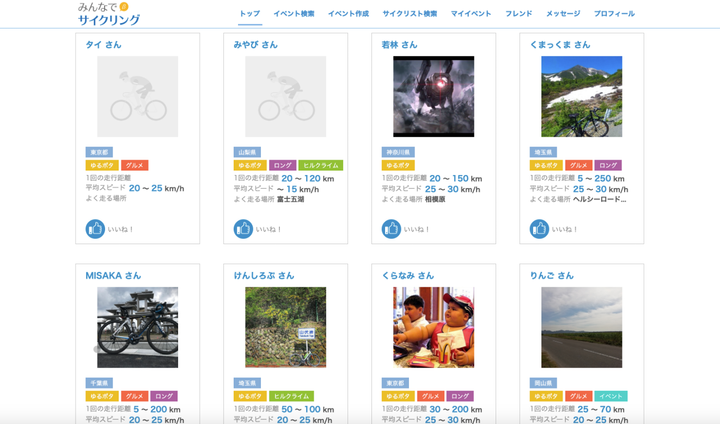The width and height of the screenshot is (720, 424).
Task: Like くまっくま さん with the thumbs-up icon
Action: pyautogui.click(x=539, y=229)
